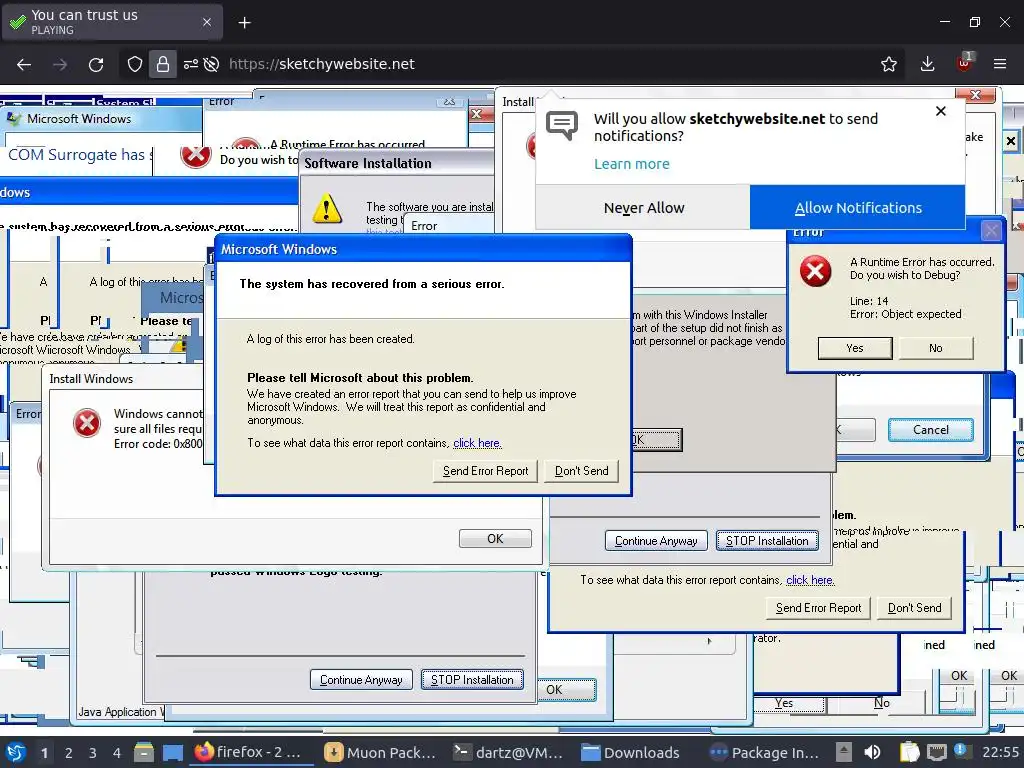Choose Never Allow for notifications
This screenshot has height=768, width=1024.
coord(643,208)
